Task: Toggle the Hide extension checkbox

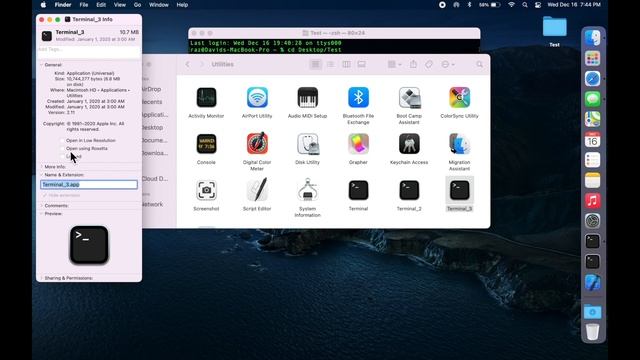Action: (45, 195)
